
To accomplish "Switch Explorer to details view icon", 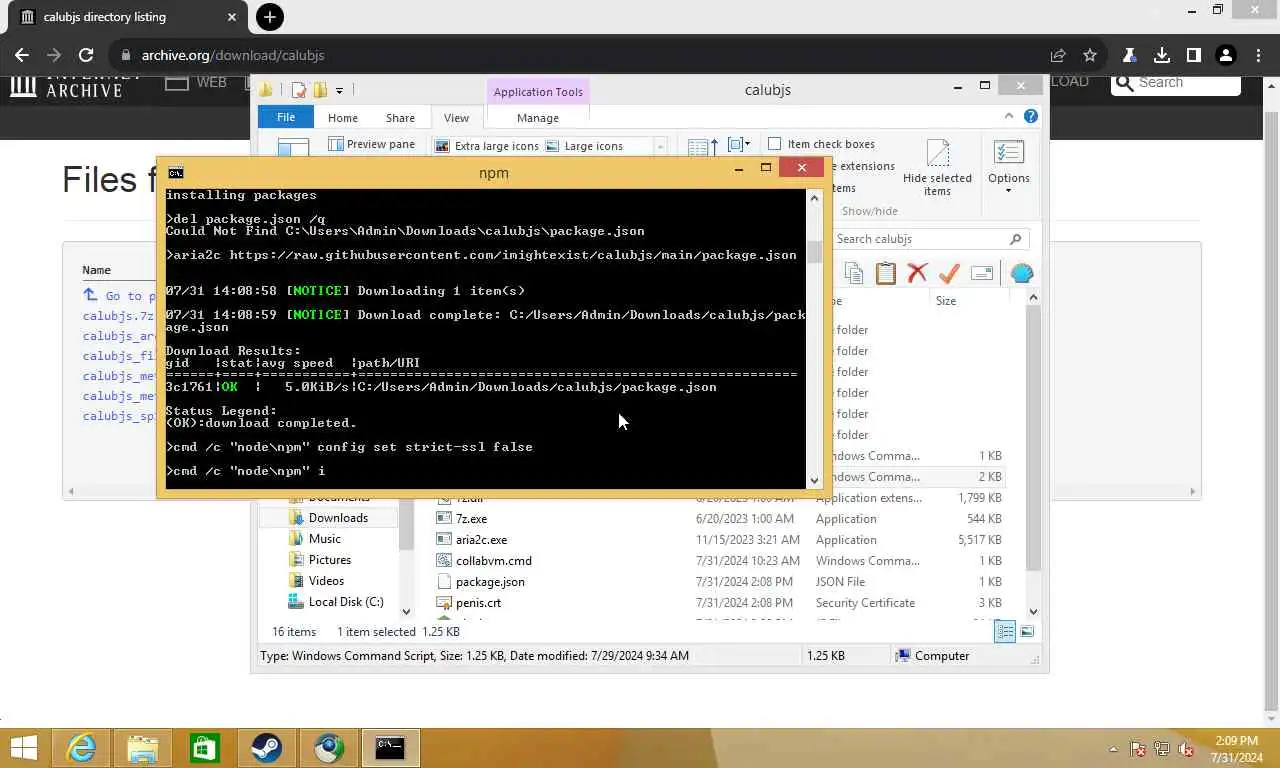I will [x=1005, y=631].
